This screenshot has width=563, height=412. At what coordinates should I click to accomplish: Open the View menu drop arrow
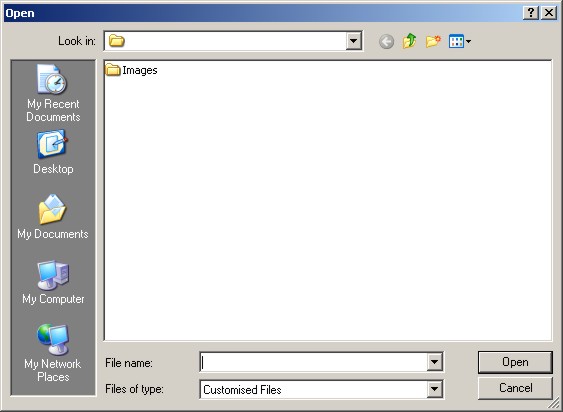click(x=468, y=42)
